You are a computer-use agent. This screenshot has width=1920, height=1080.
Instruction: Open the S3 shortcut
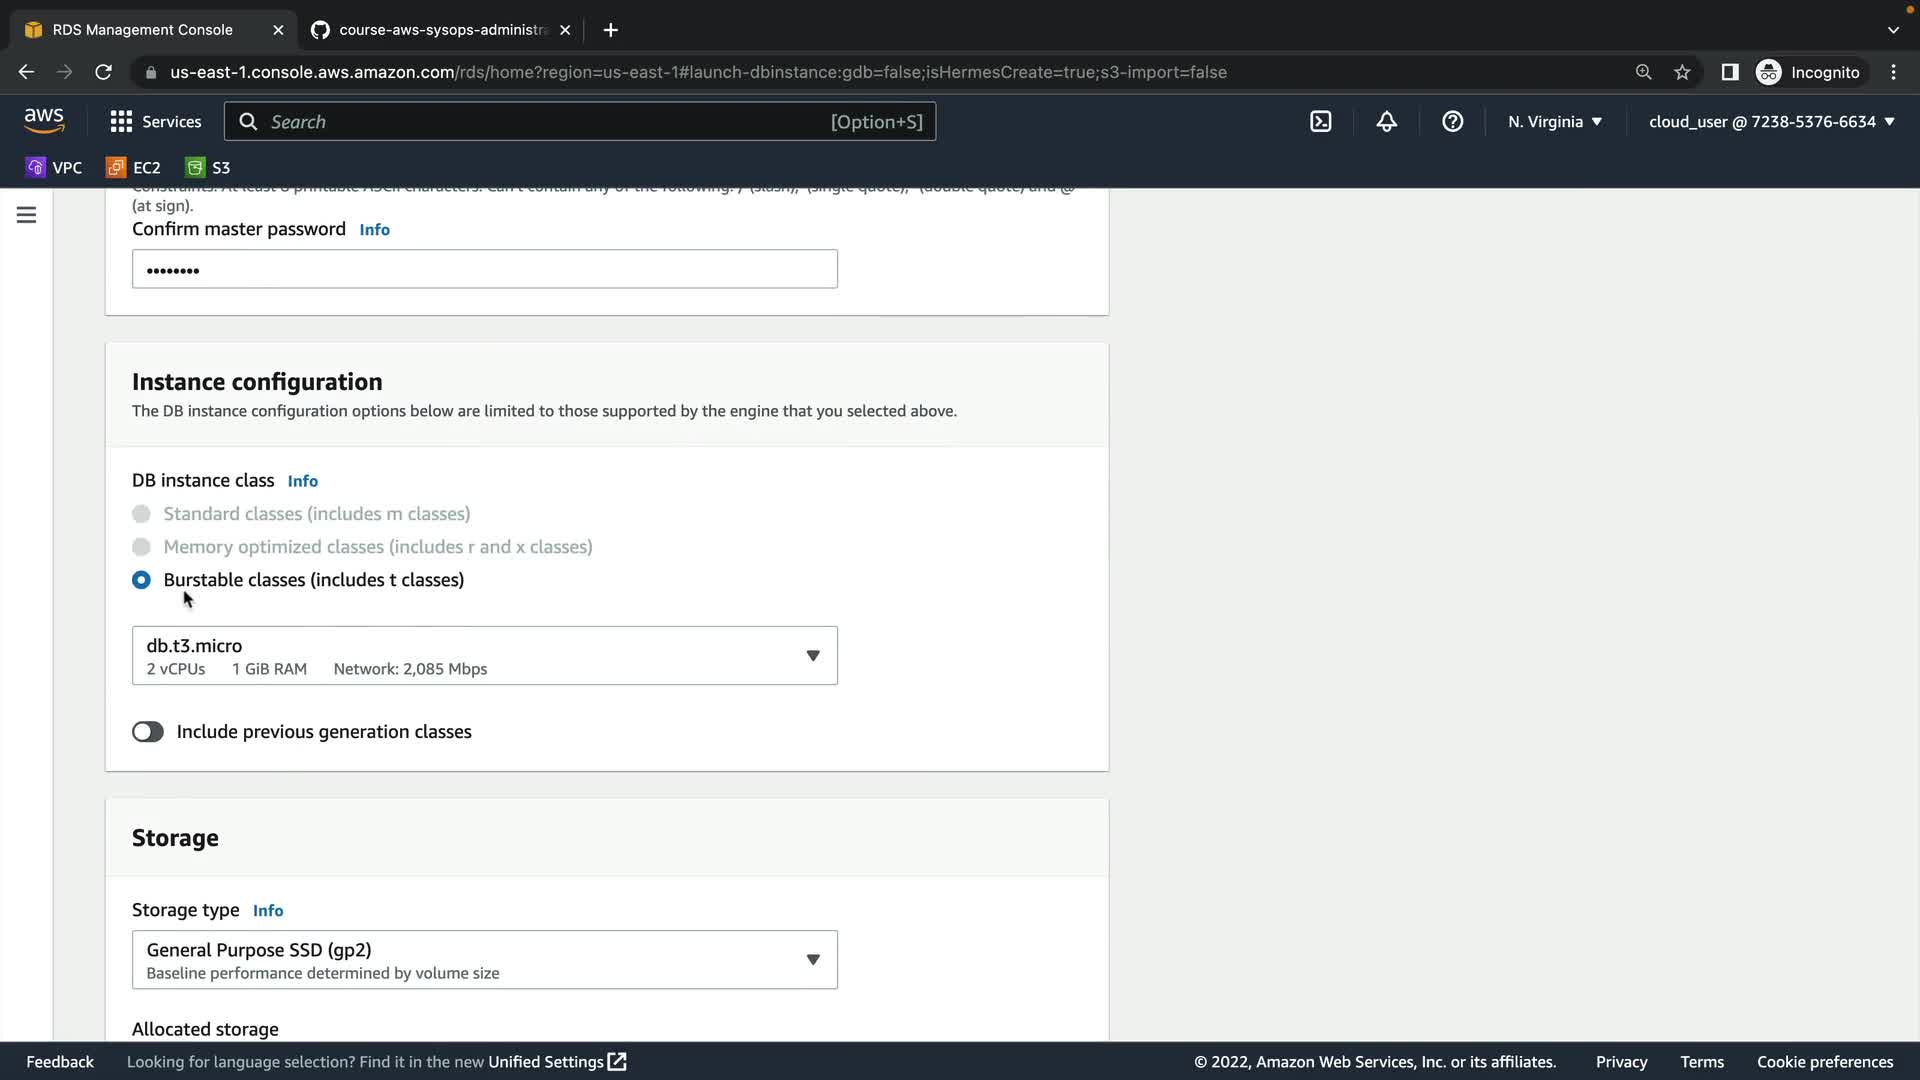tap(209, 168)
